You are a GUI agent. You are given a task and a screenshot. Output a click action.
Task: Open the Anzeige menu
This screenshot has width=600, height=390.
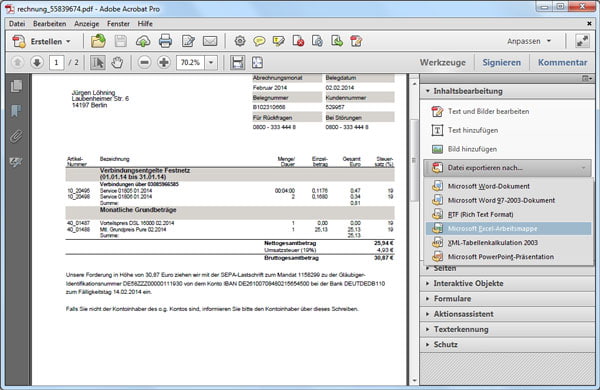coord(86,24)
